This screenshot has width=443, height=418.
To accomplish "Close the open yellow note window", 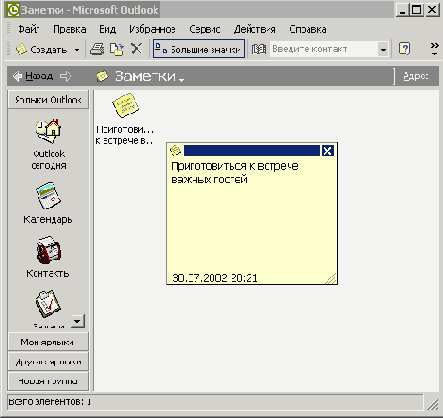I will point(327,151).
